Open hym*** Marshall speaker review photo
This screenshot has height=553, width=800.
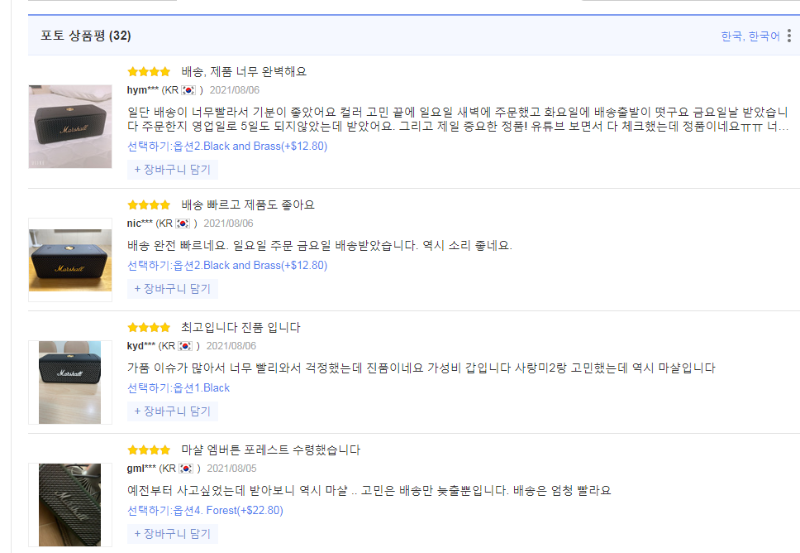pos(70,127)
